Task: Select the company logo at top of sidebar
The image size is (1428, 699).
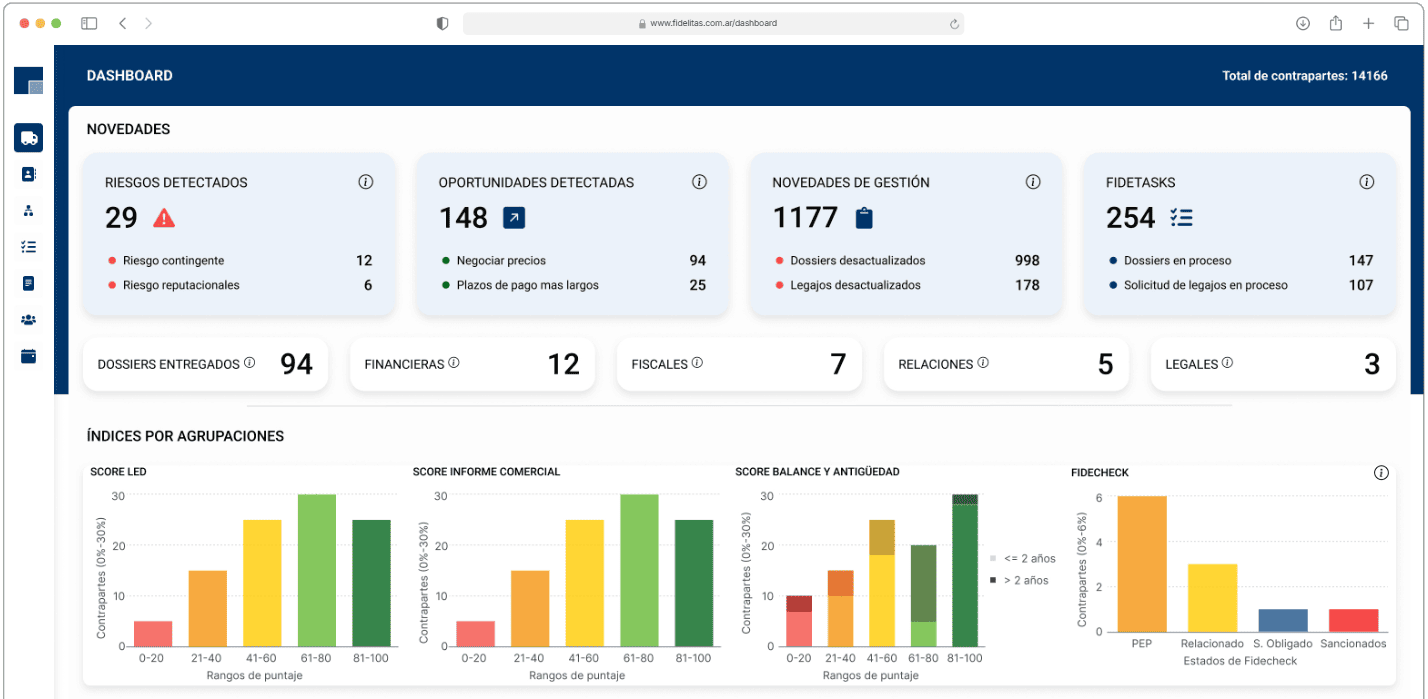Action: (28, 80)
